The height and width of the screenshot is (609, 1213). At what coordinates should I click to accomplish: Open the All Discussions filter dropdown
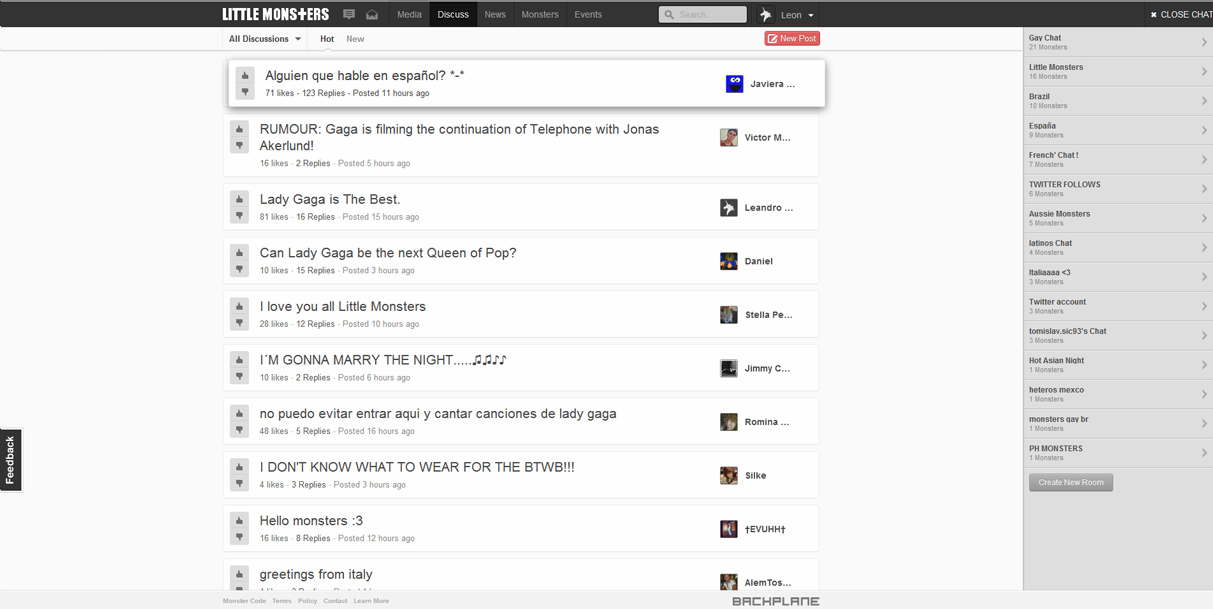(x=265, y=39)
